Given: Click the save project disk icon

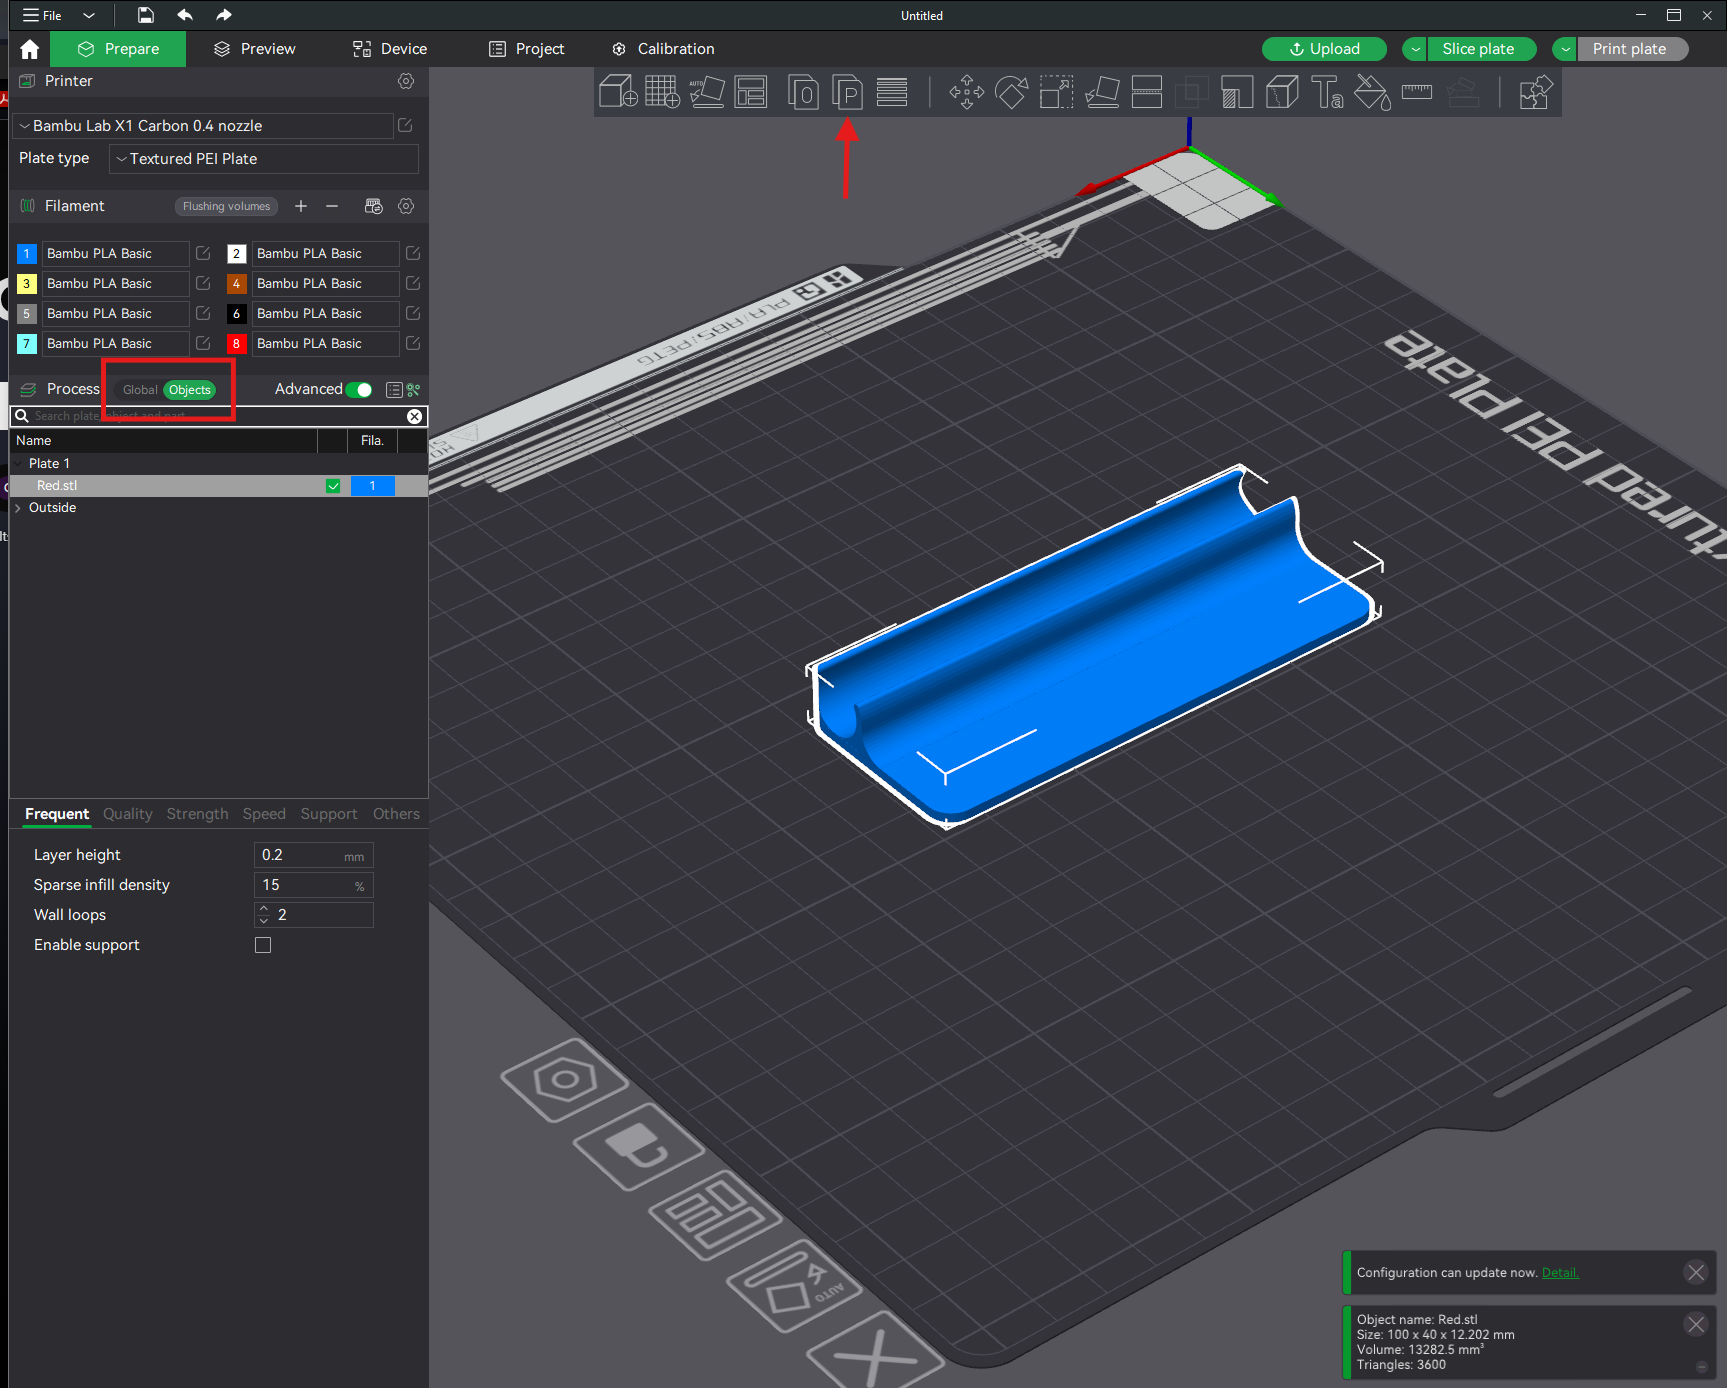Looking at the screenshot, I should (146, 15).
